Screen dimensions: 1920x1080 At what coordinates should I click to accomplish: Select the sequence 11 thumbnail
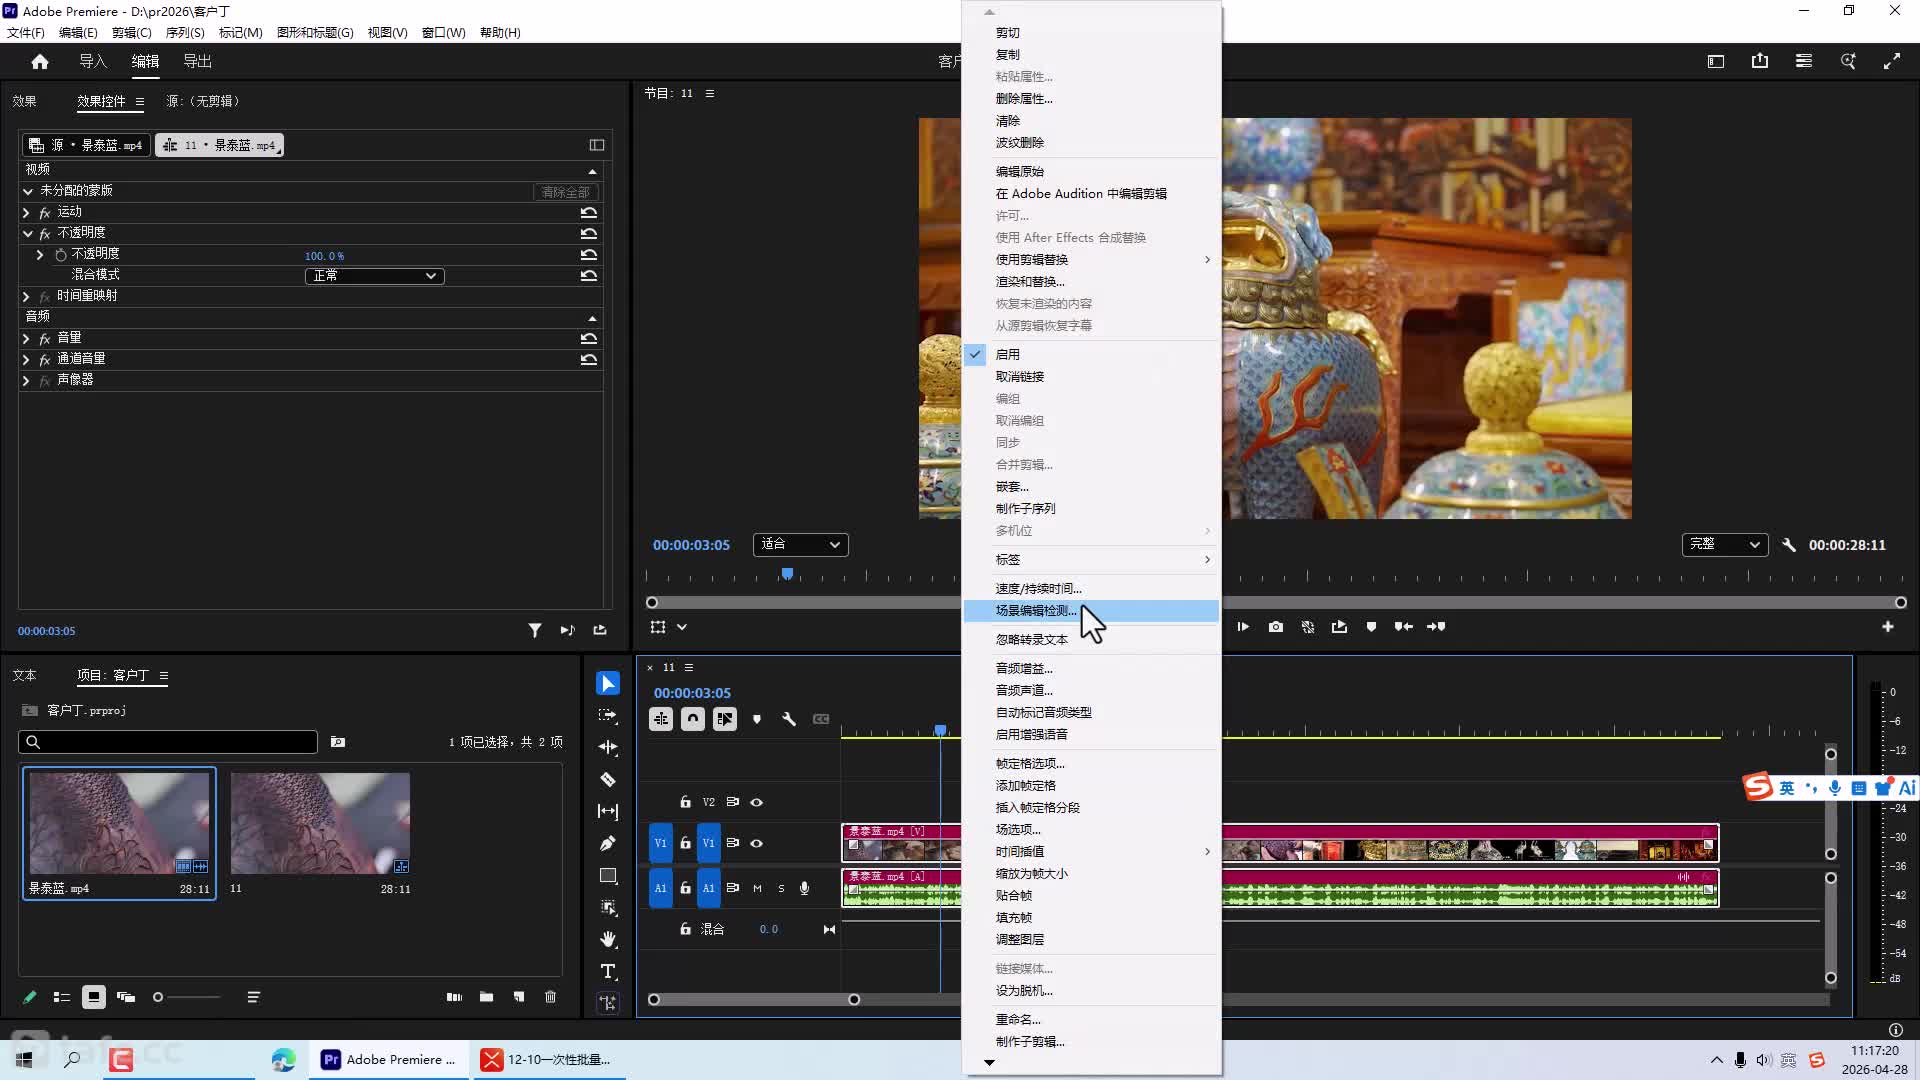320,823
